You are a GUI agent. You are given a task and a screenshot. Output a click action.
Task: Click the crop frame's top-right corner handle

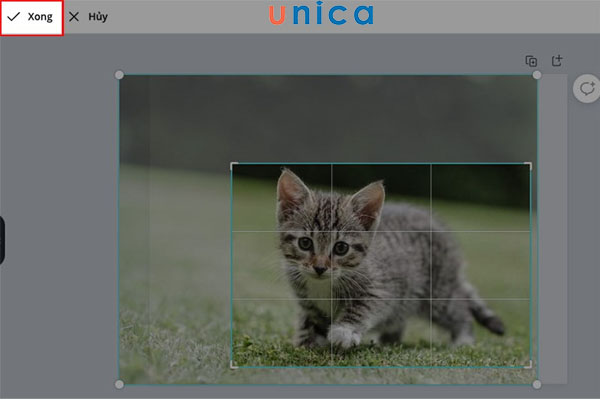(529, 165)
